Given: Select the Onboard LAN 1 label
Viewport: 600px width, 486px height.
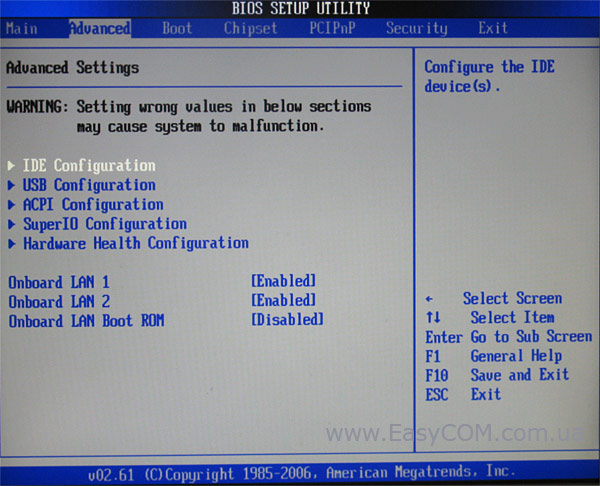Looking at the screenshot, I should pos(59,282).
